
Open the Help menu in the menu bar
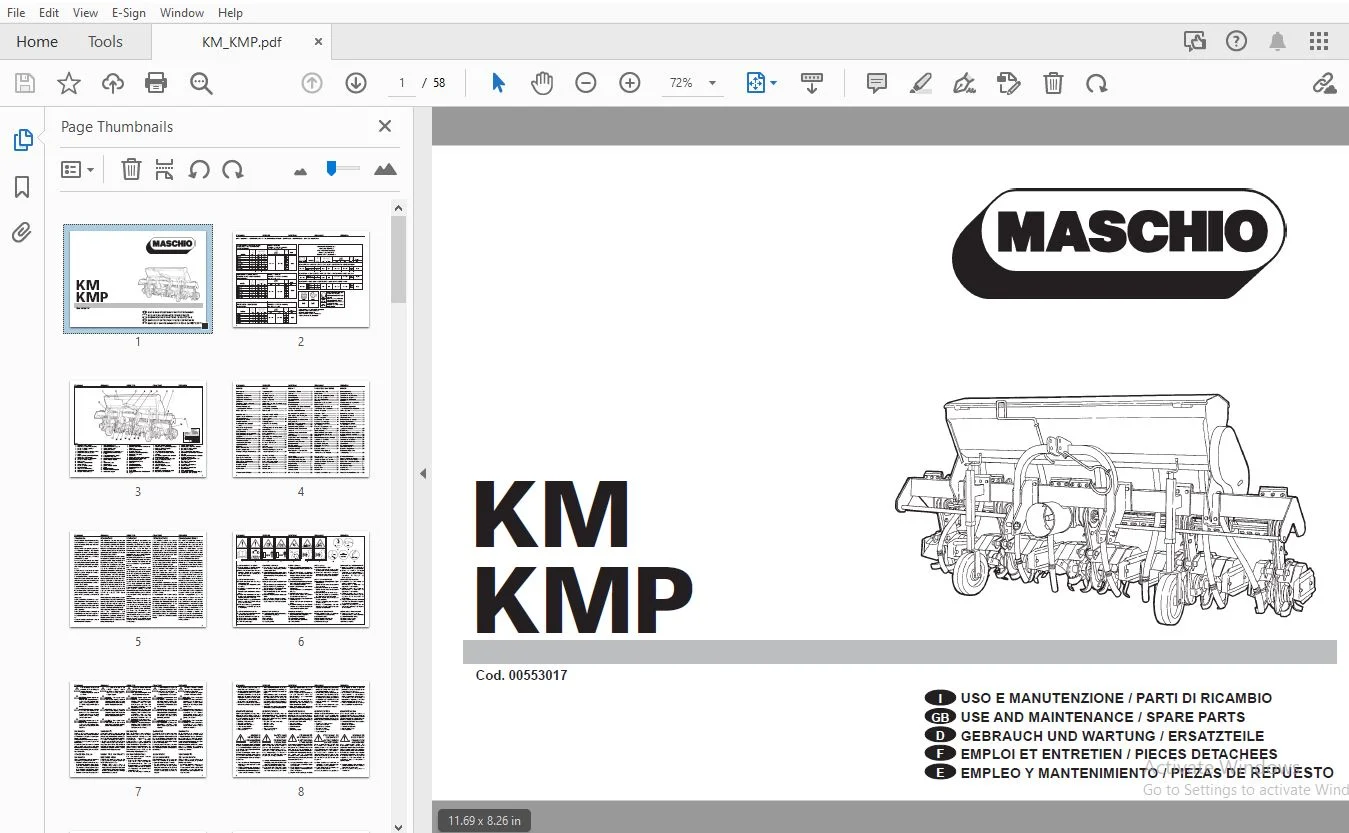(x=230, y=13)
